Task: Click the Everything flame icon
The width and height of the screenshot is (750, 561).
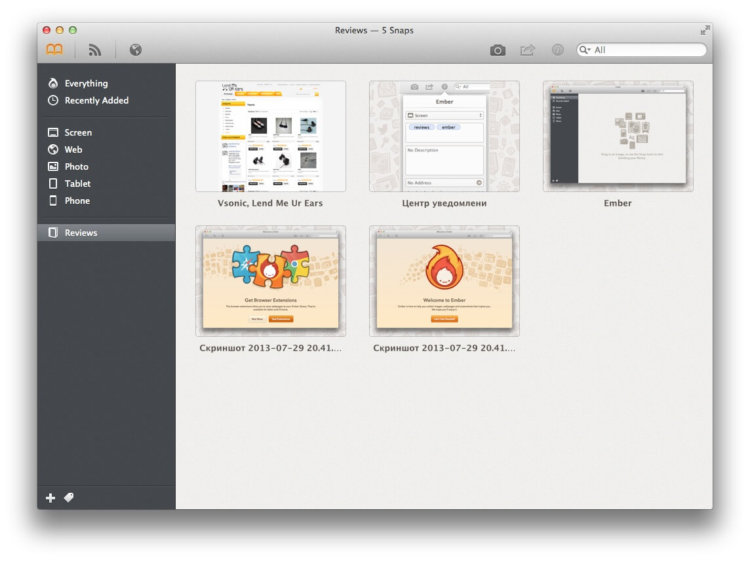Action: pos(53,83)
